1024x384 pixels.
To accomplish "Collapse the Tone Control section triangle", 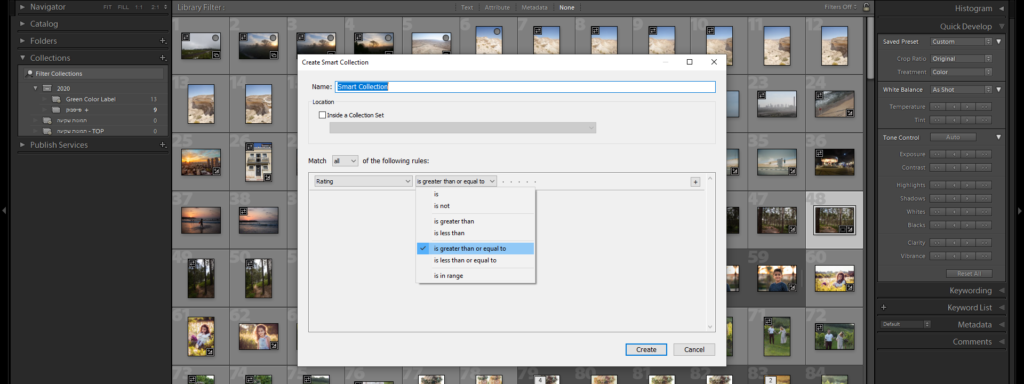I will tap(999, 137).
